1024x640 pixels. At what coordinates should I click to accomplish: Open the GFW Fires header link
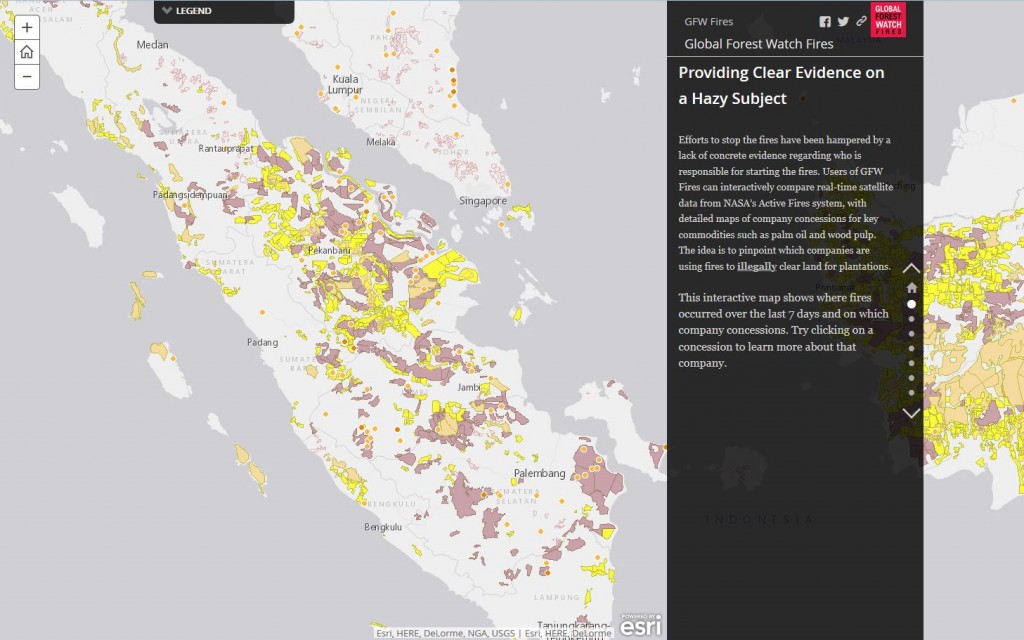click(x=708, y=21)
